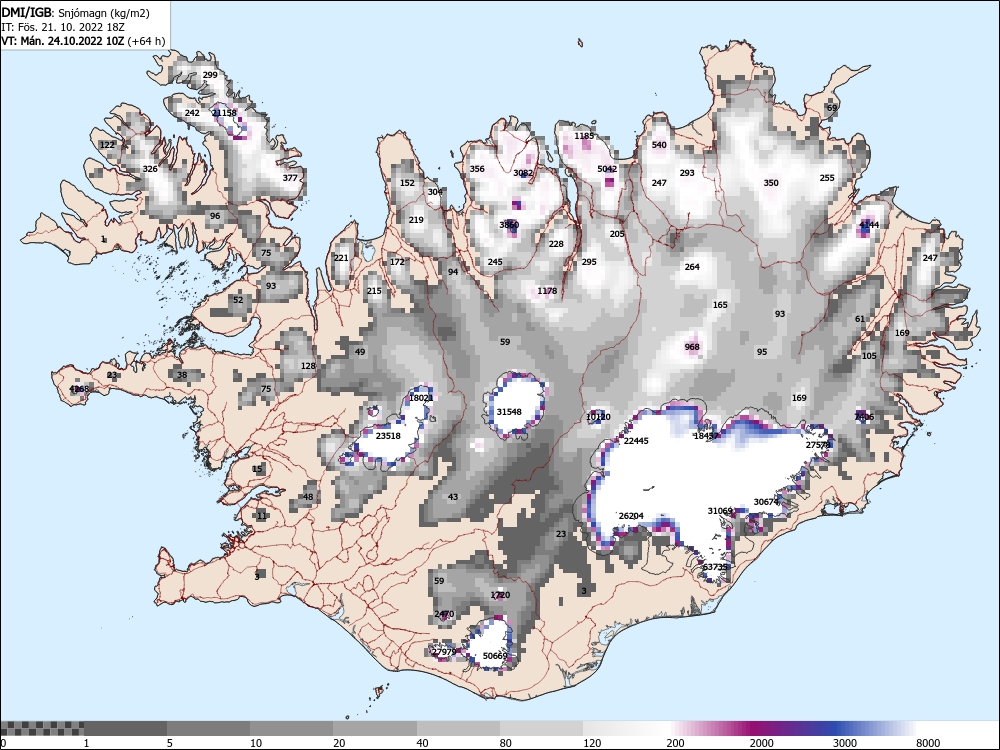1000x750 pixels.
Task: Click the snow value '1185'
Action: [584, 136]
